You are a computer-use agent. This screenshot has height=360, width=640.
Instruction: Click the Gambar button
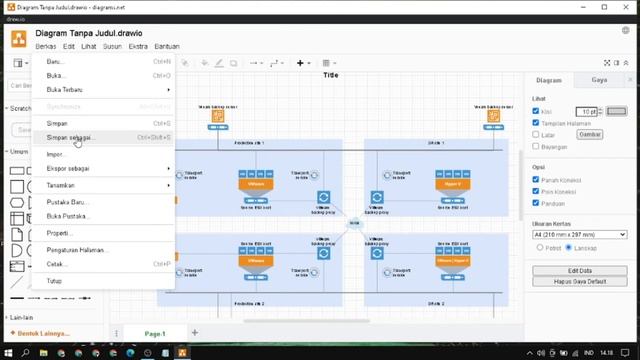(590, 134)
